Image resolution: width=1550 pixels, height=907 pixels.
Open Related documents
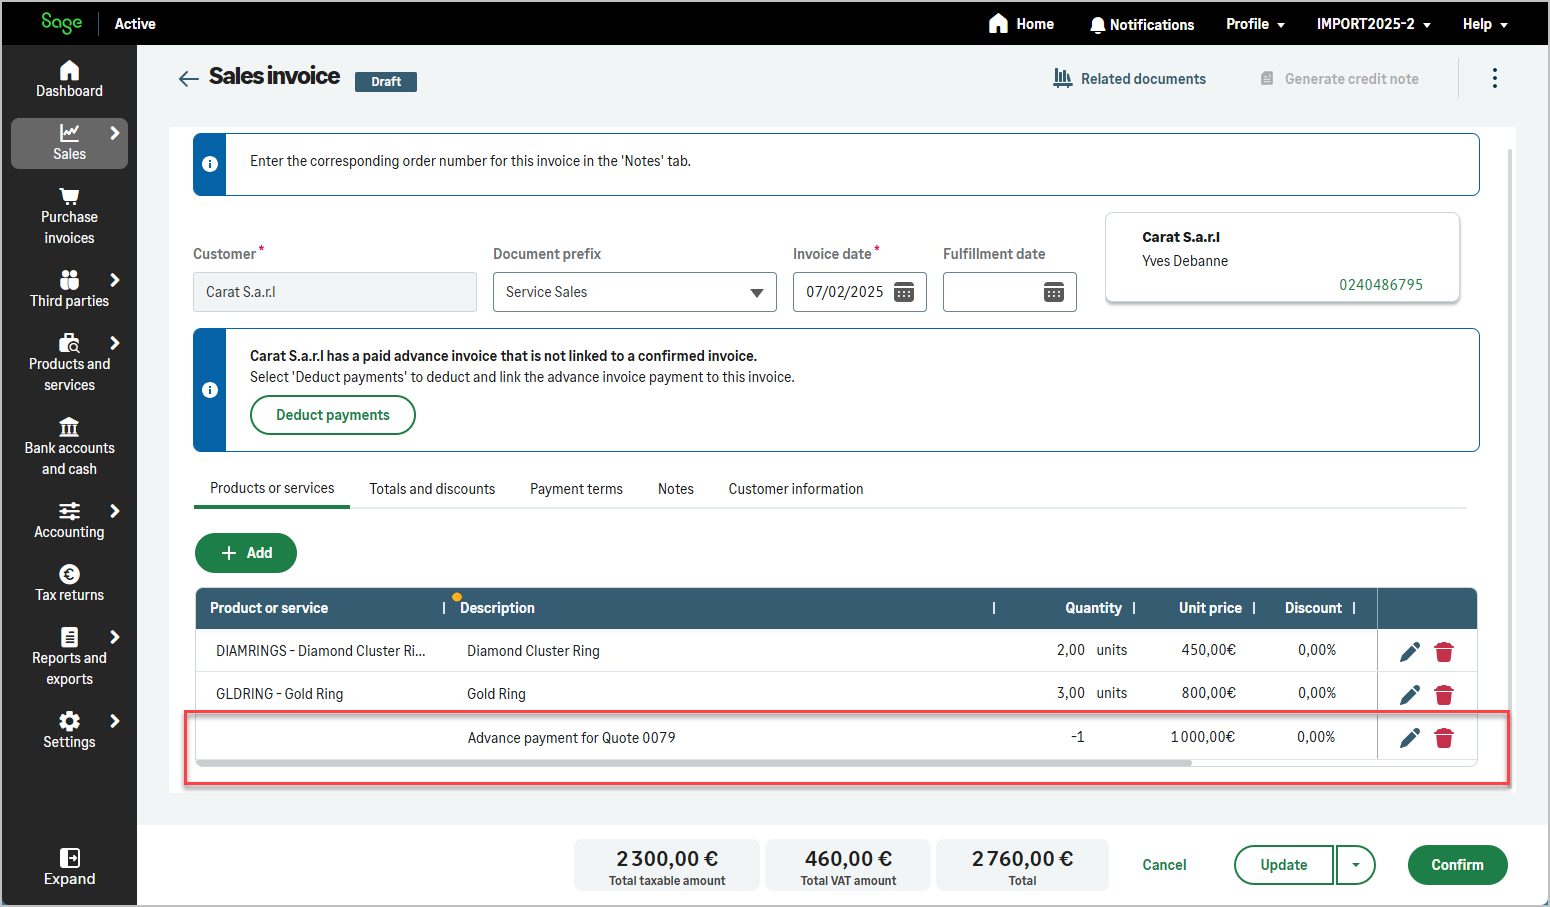tap(1130, 79)
